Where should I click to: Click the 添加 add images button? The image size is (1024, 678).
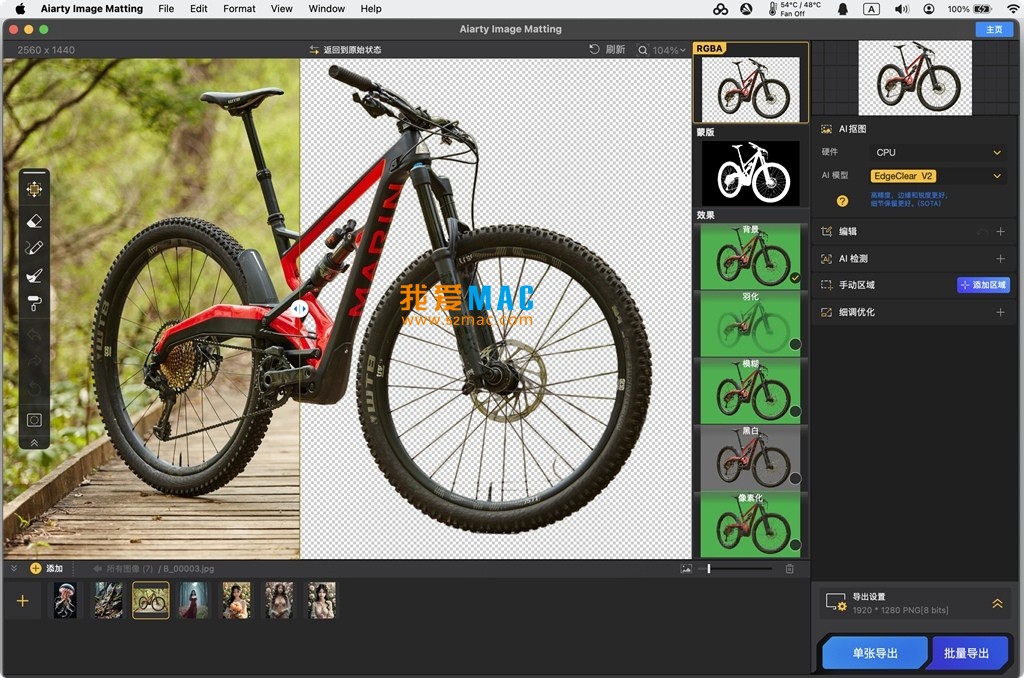[x=46, y=568]
